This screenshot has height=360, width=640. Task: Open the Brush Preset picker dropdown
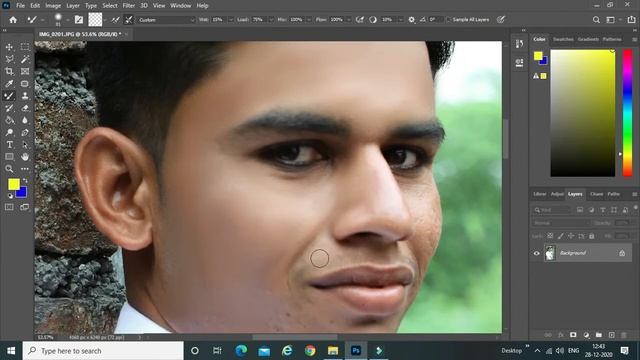[x=67, y=20]
